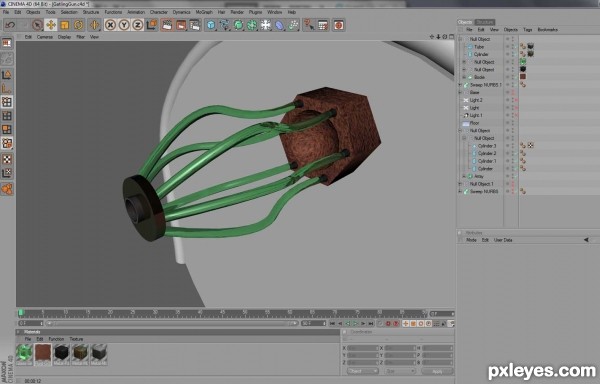This screenshot has width=600, height=384.
Task: Expand the Array object tree node
Action: (464, 176)
